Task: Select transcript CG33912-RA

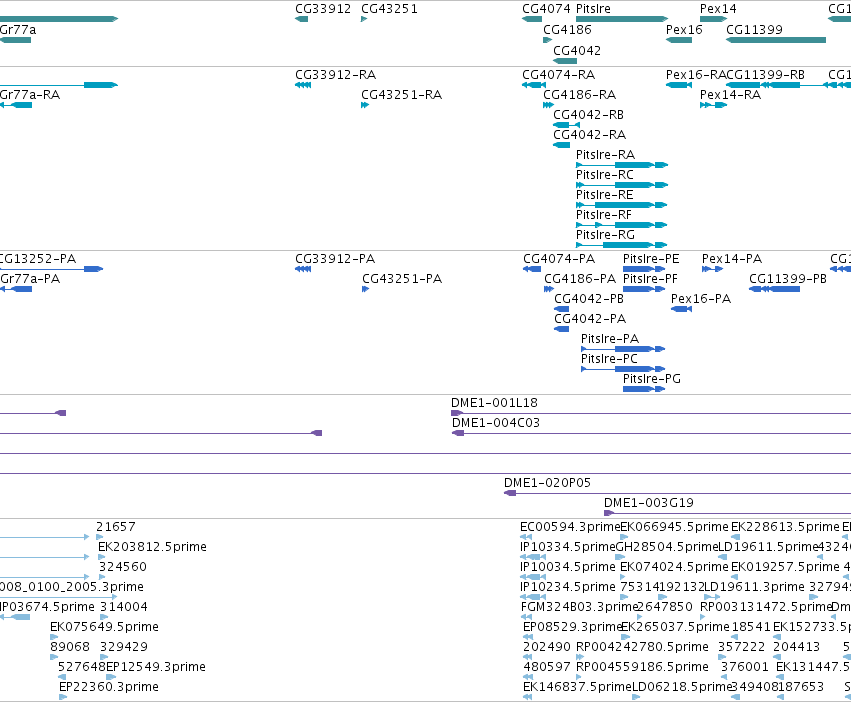Action: click(x=335, y=75)
